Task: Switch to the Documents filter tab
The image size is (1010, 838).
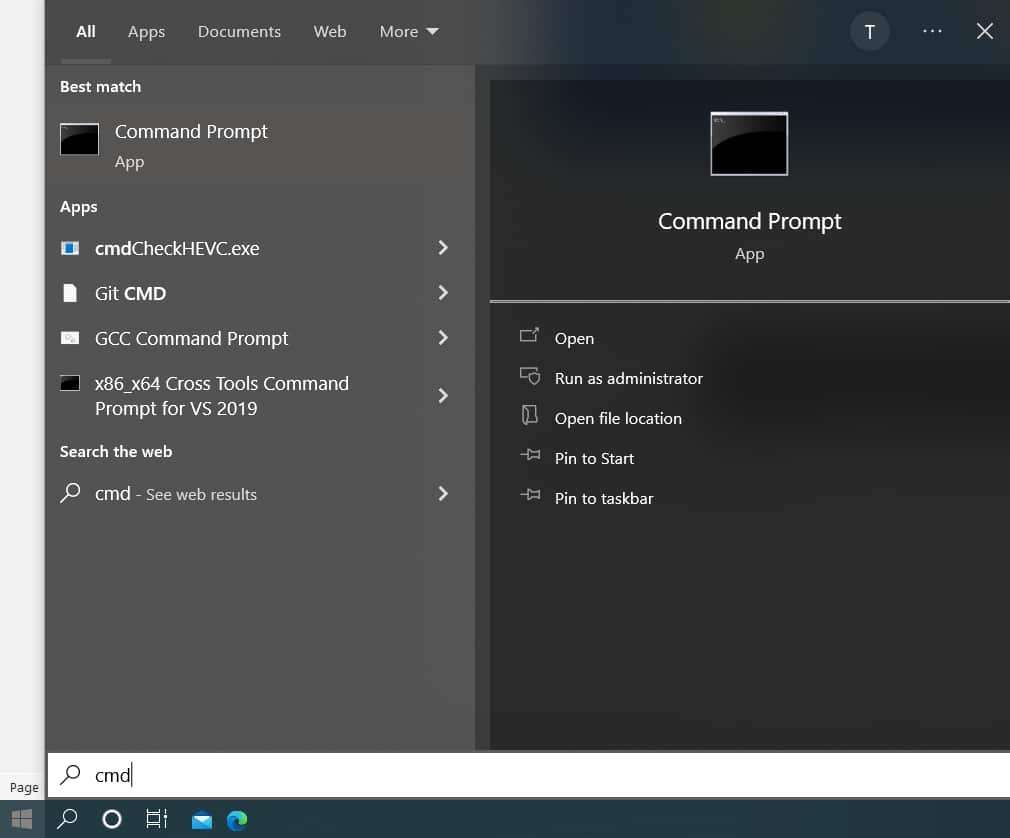Action: tap(239, 32)
